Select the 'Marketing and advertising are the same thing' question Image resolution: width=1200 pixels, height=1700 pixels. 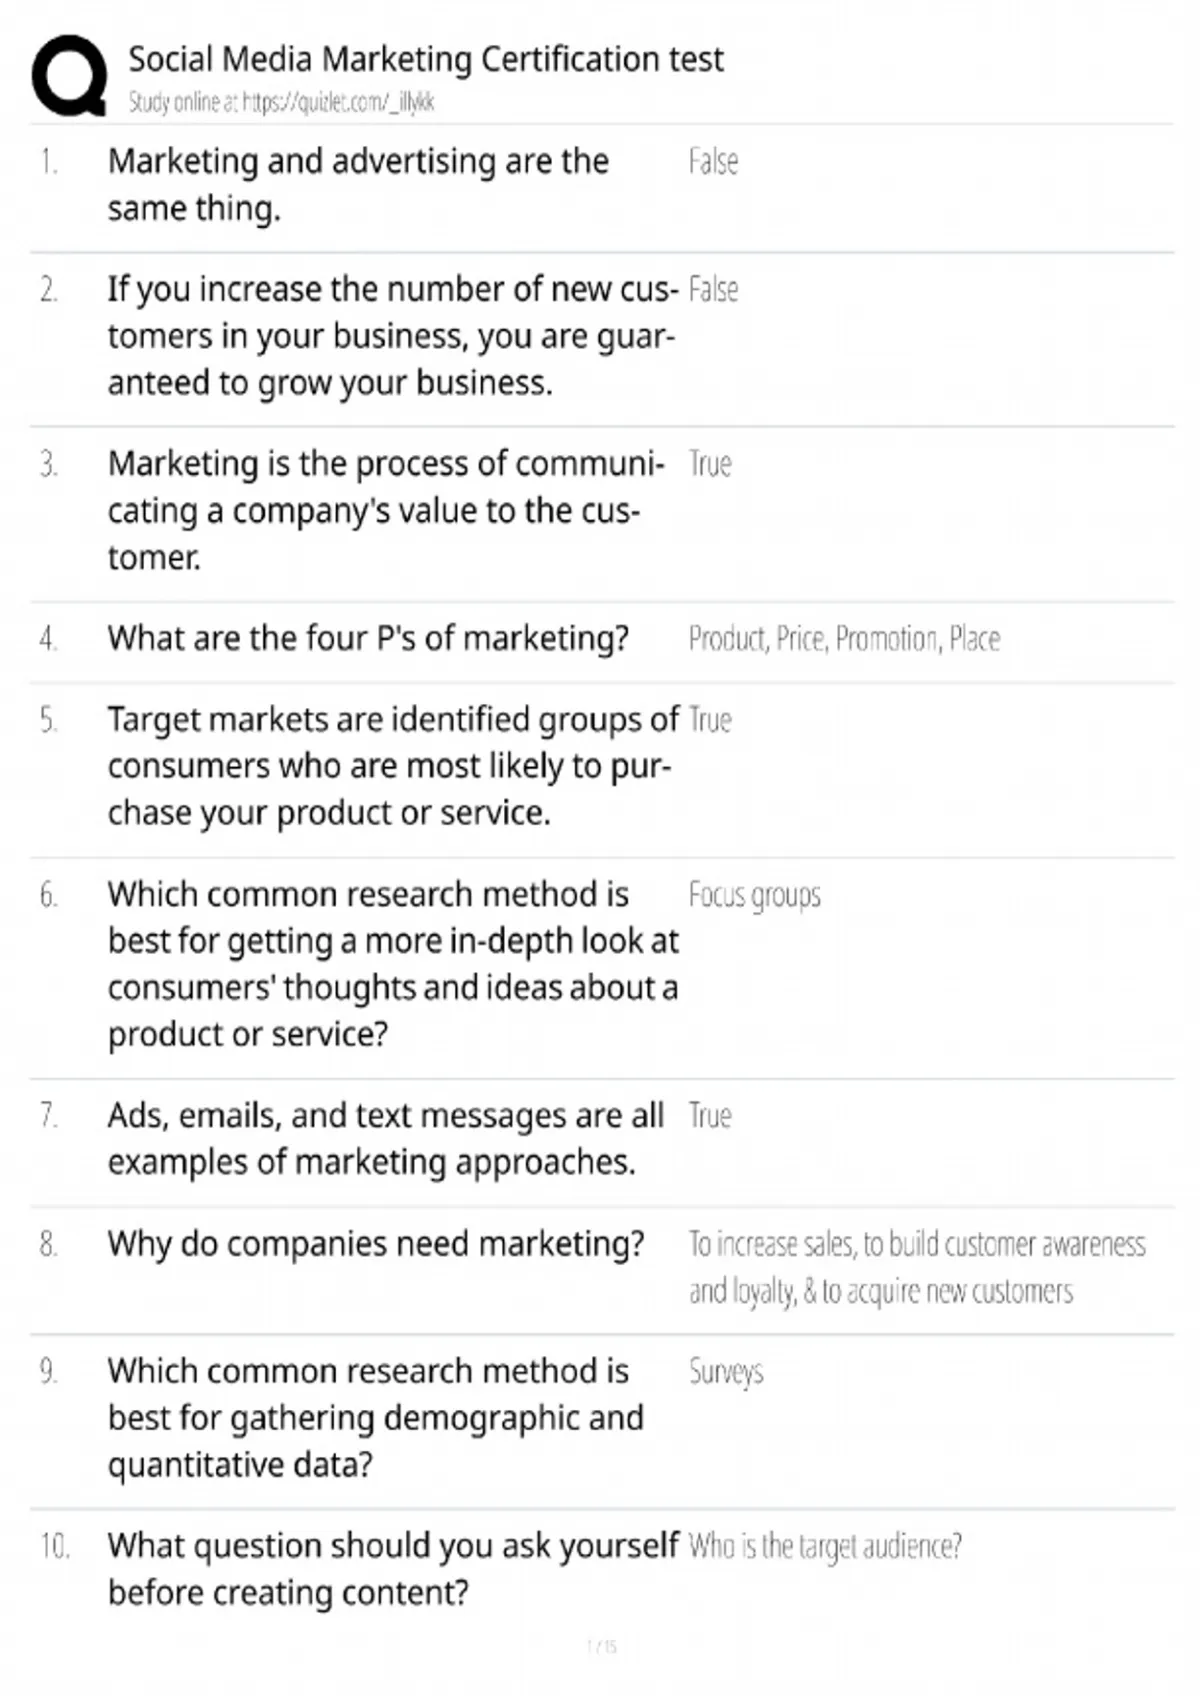[x=358, y=185]
